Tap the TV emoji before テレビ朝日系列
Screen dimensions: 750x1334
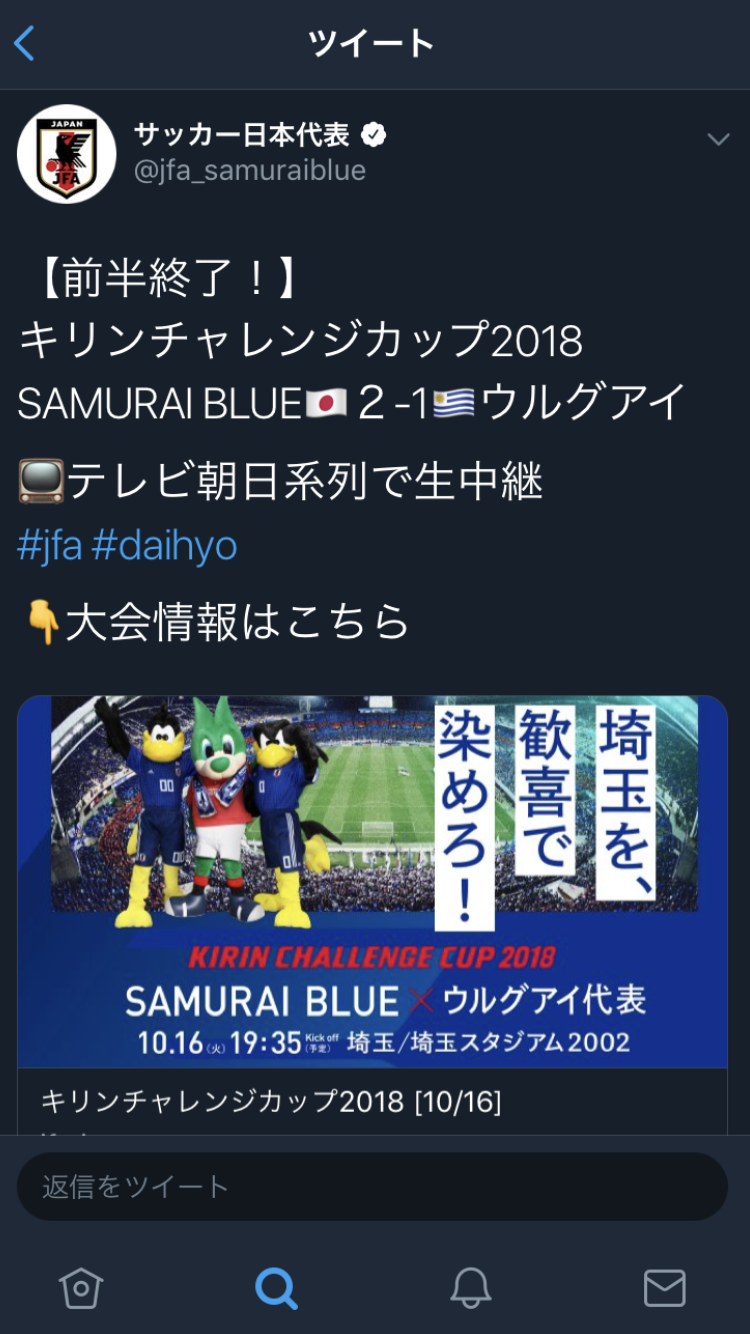click(41, 483)
